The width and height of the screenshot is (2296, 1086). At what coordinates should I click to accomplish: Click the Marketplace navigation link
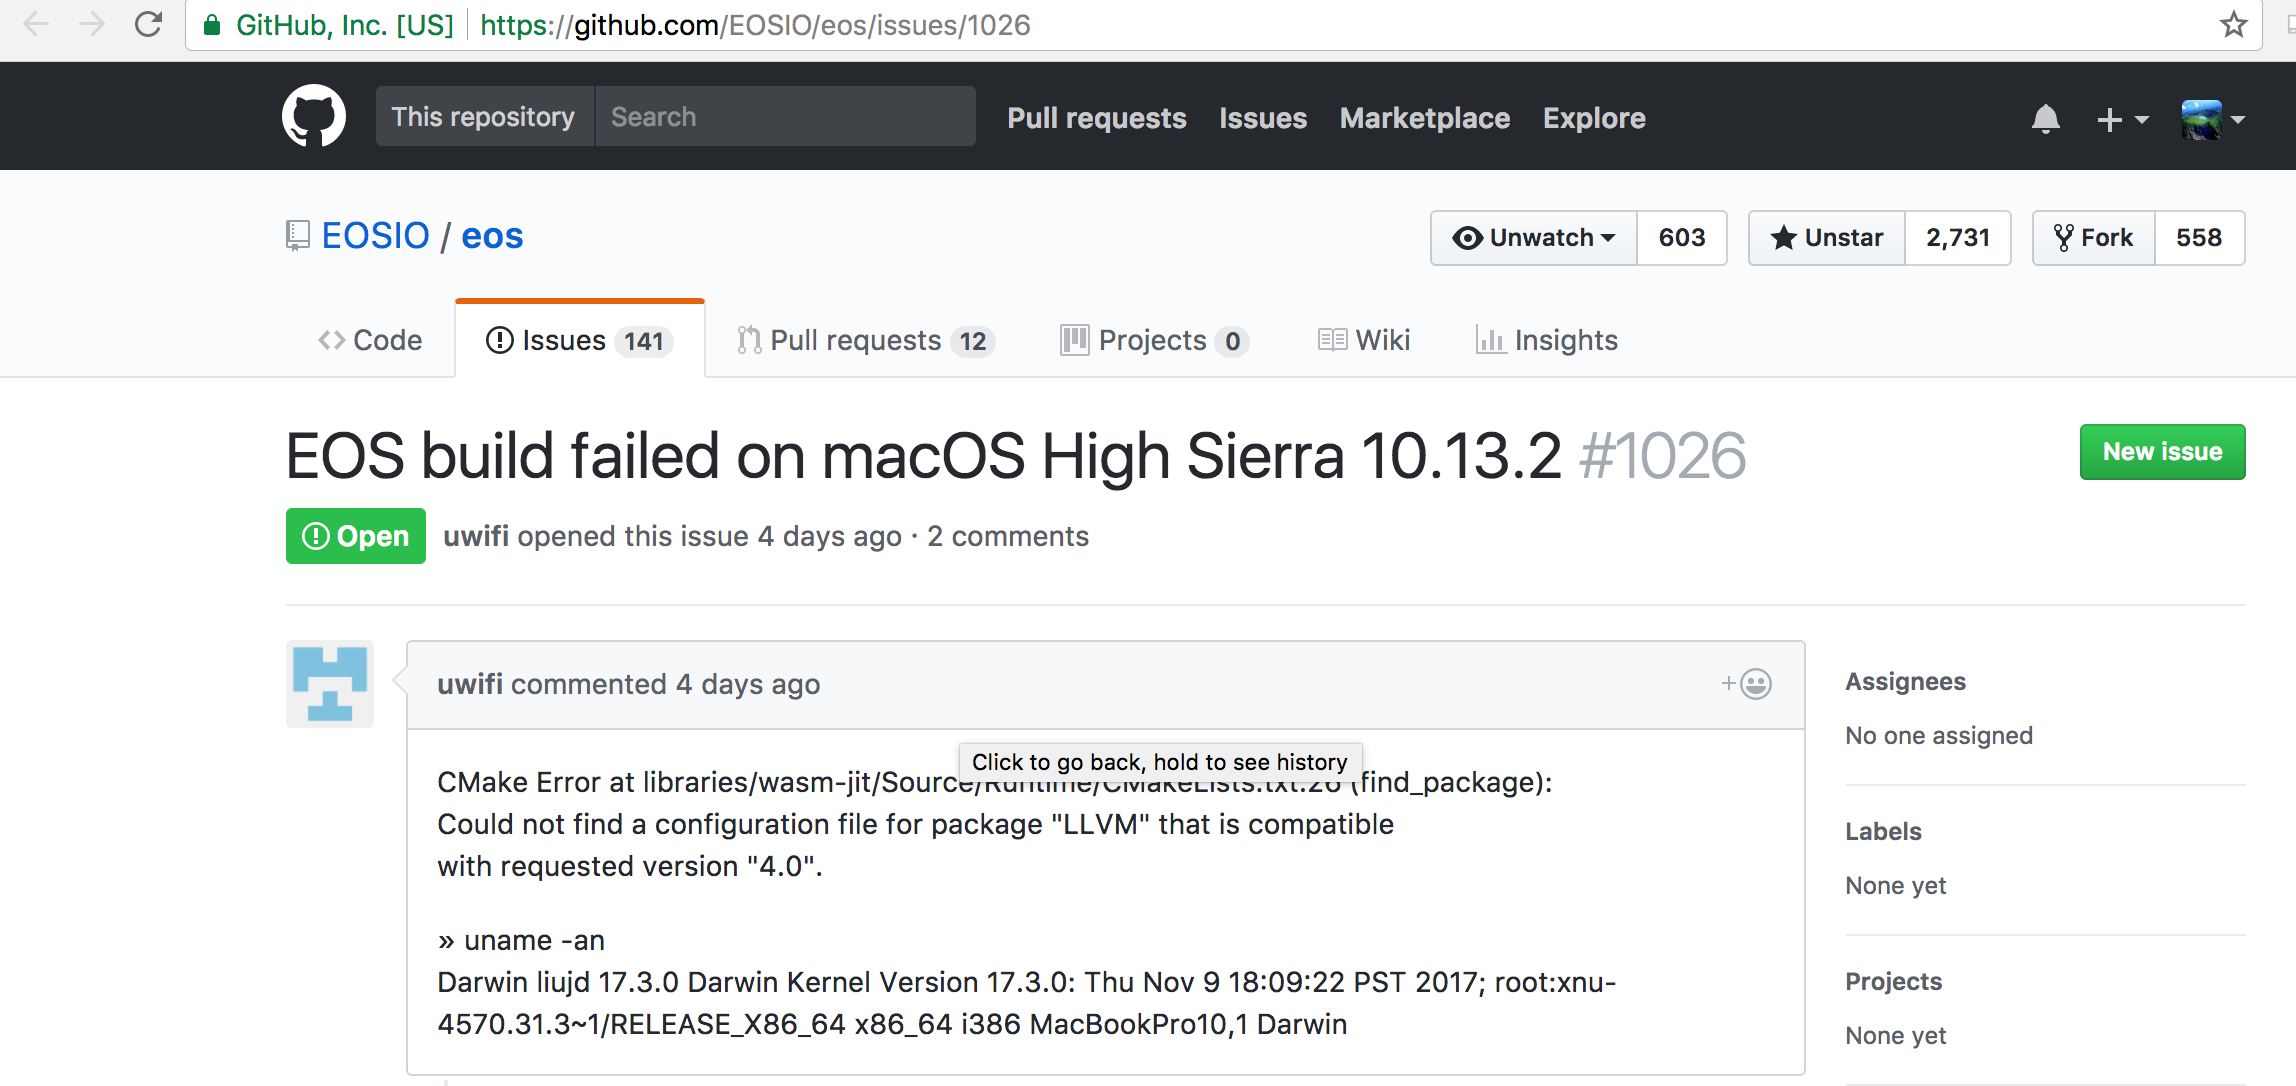click(1424, 118)
